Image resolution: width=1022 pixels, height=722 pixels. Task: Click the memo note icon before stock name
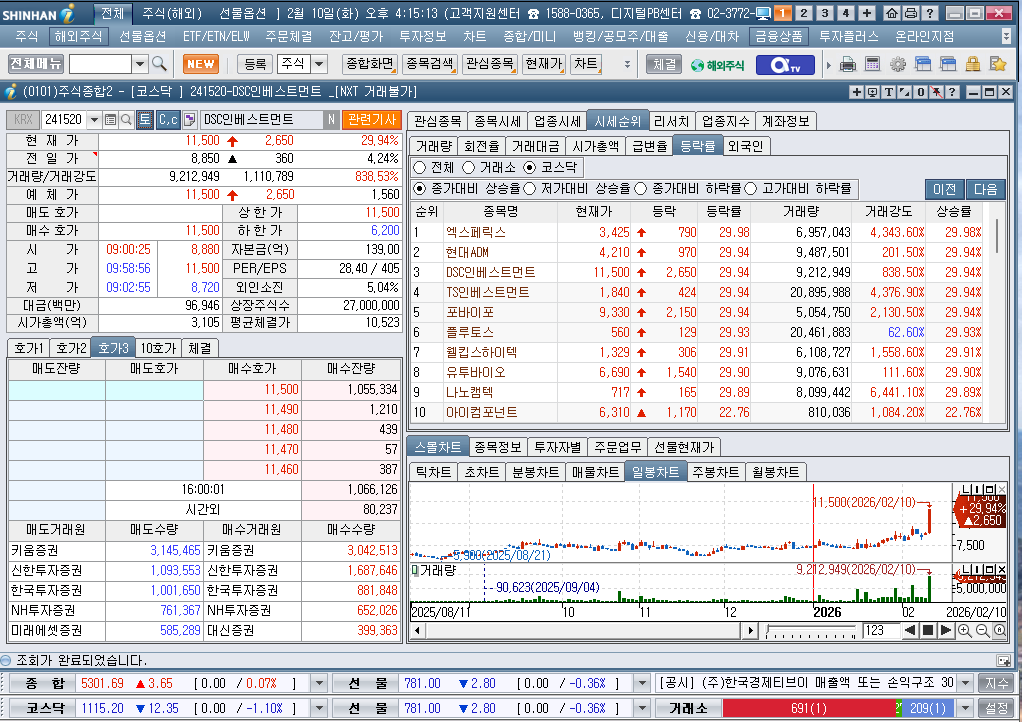tap(189, 119)
